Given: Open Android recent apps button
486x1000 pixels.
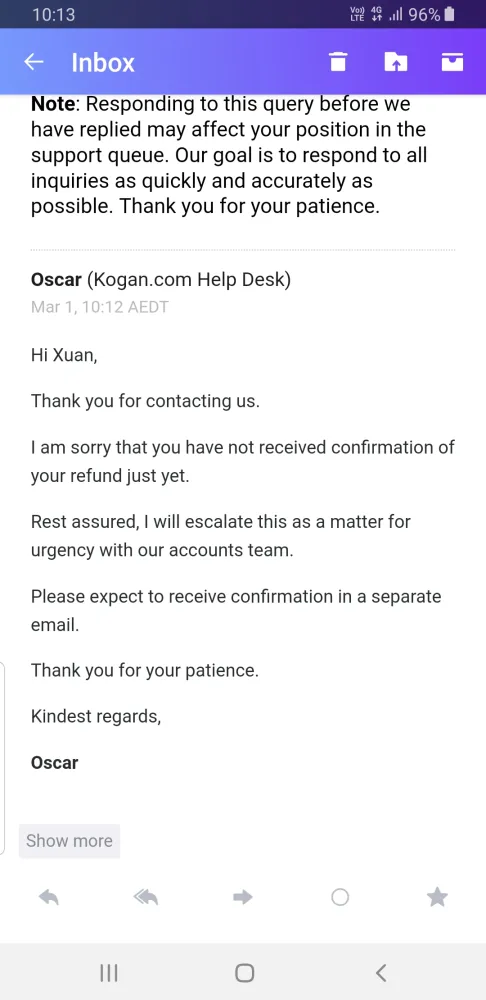Looking at the screenshot, I should (109, 973).
